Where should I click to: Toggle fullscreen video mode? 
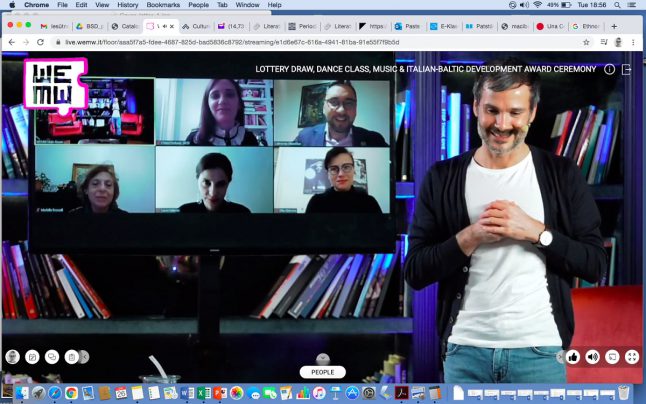point(632,356)
